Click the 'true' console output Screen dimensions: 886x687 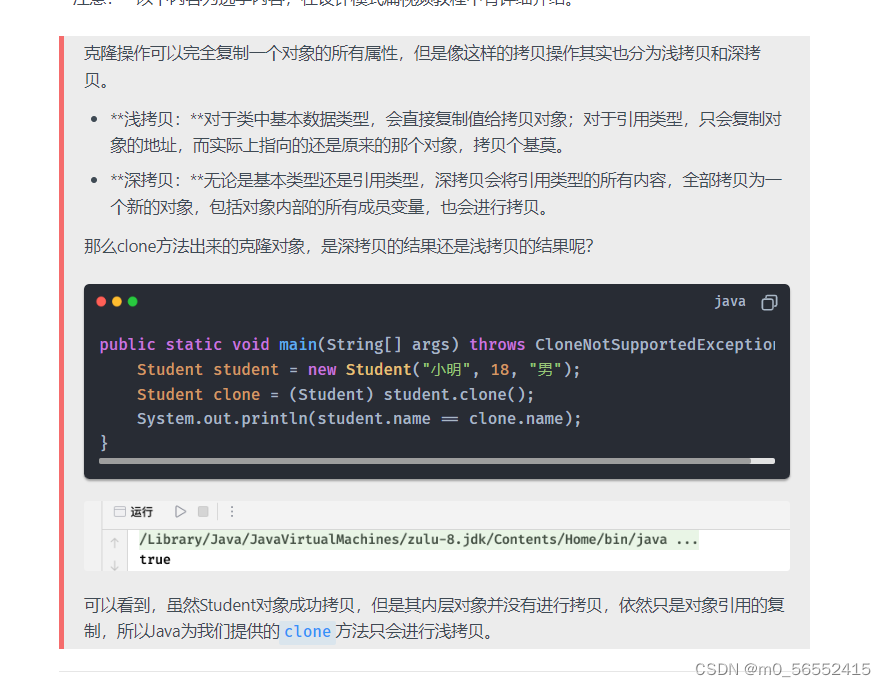(155, 559)
